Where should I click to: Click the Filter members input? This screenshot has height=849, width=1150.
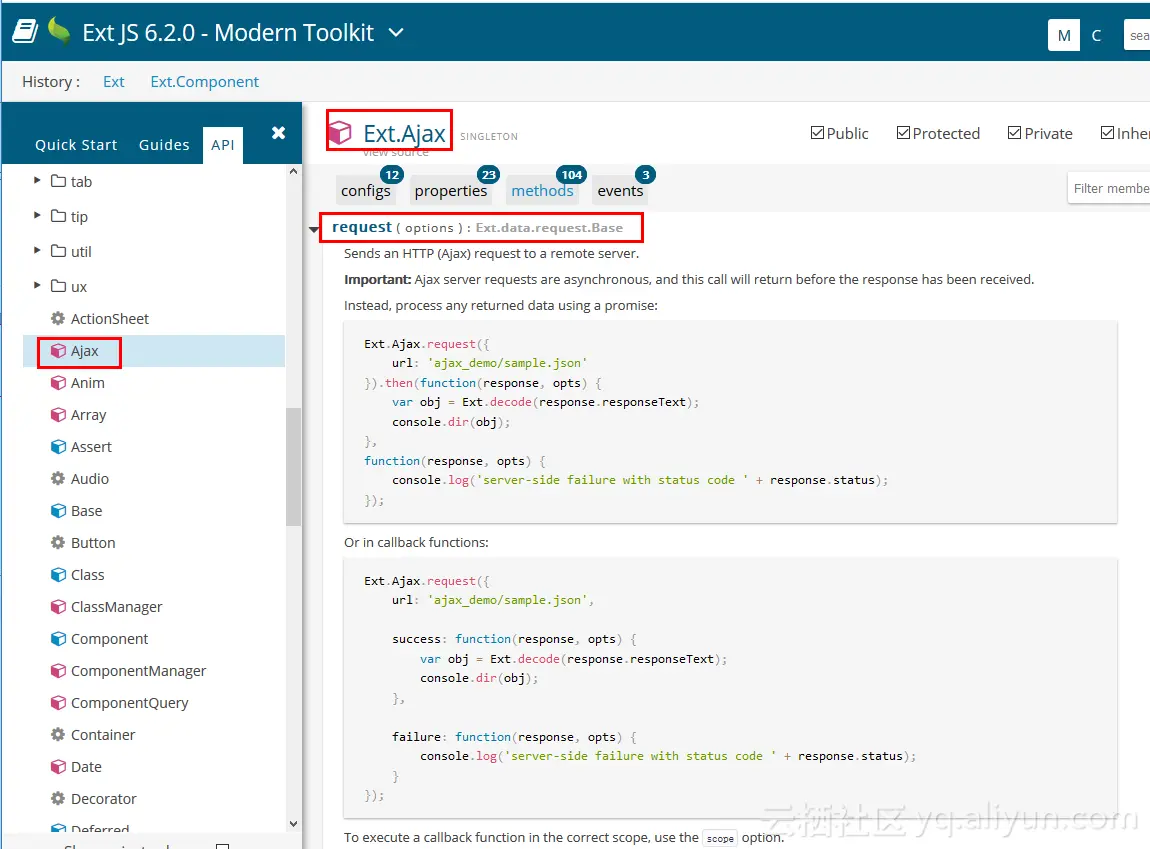tap(1109, 188)
